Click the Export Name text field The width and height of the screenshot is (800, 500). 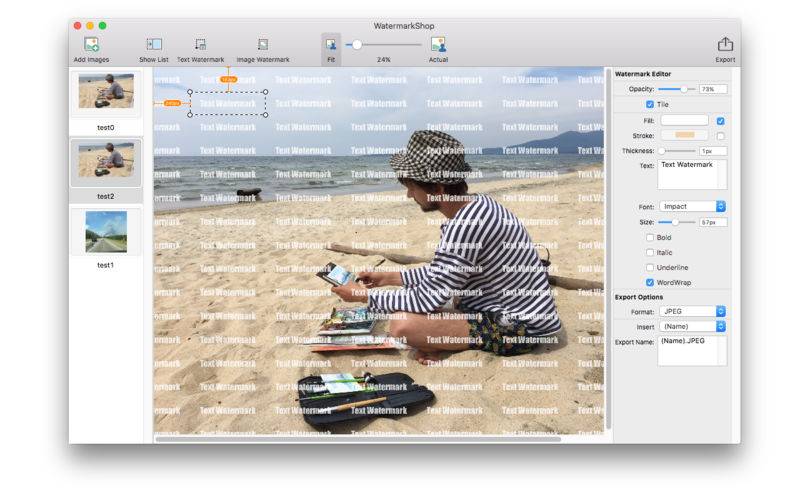coord(692,351)
